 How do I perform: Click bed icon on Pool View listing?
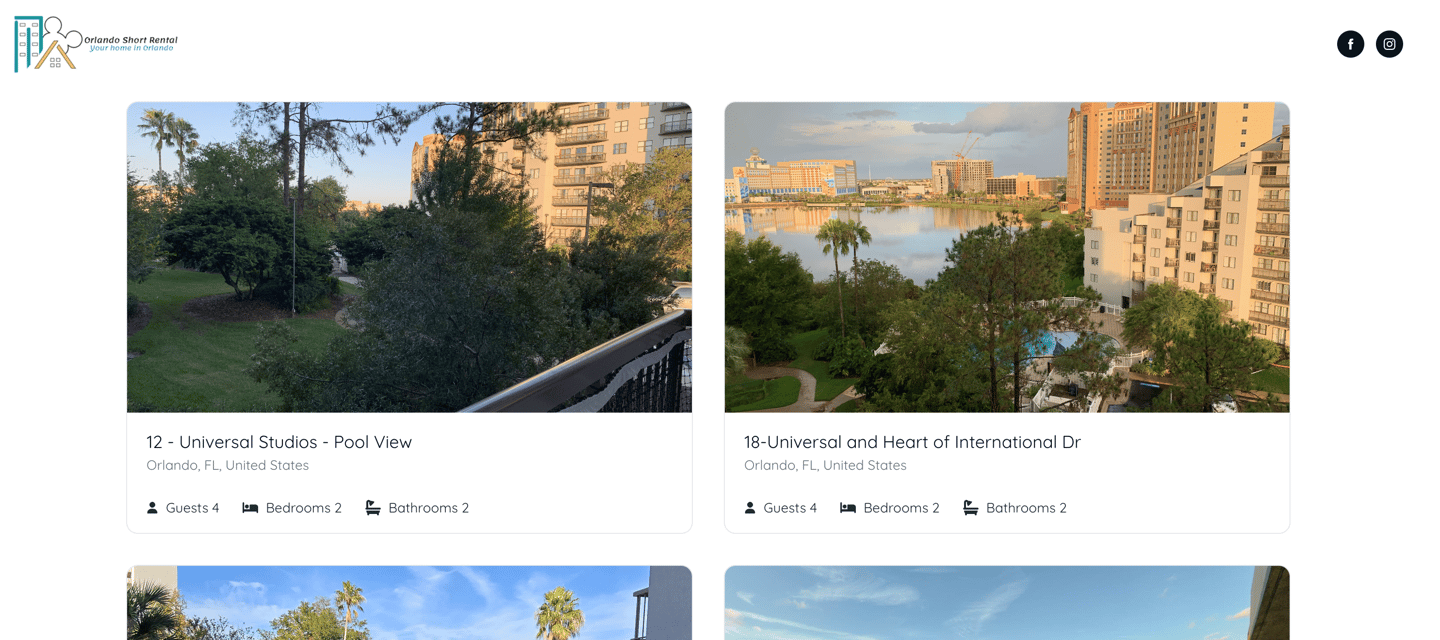tap(250, 508)
